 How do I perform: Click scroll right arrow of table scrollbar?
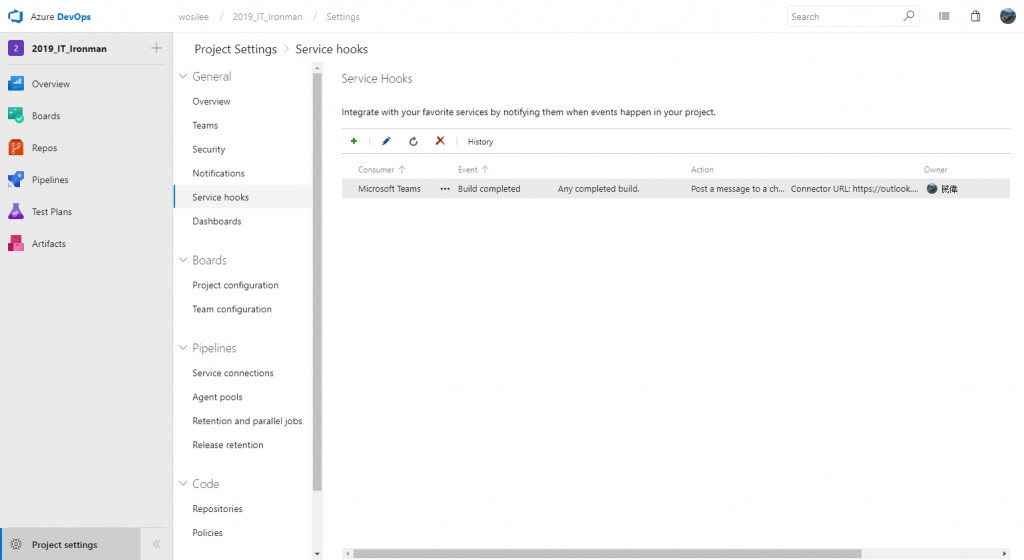pos(1005,553)
